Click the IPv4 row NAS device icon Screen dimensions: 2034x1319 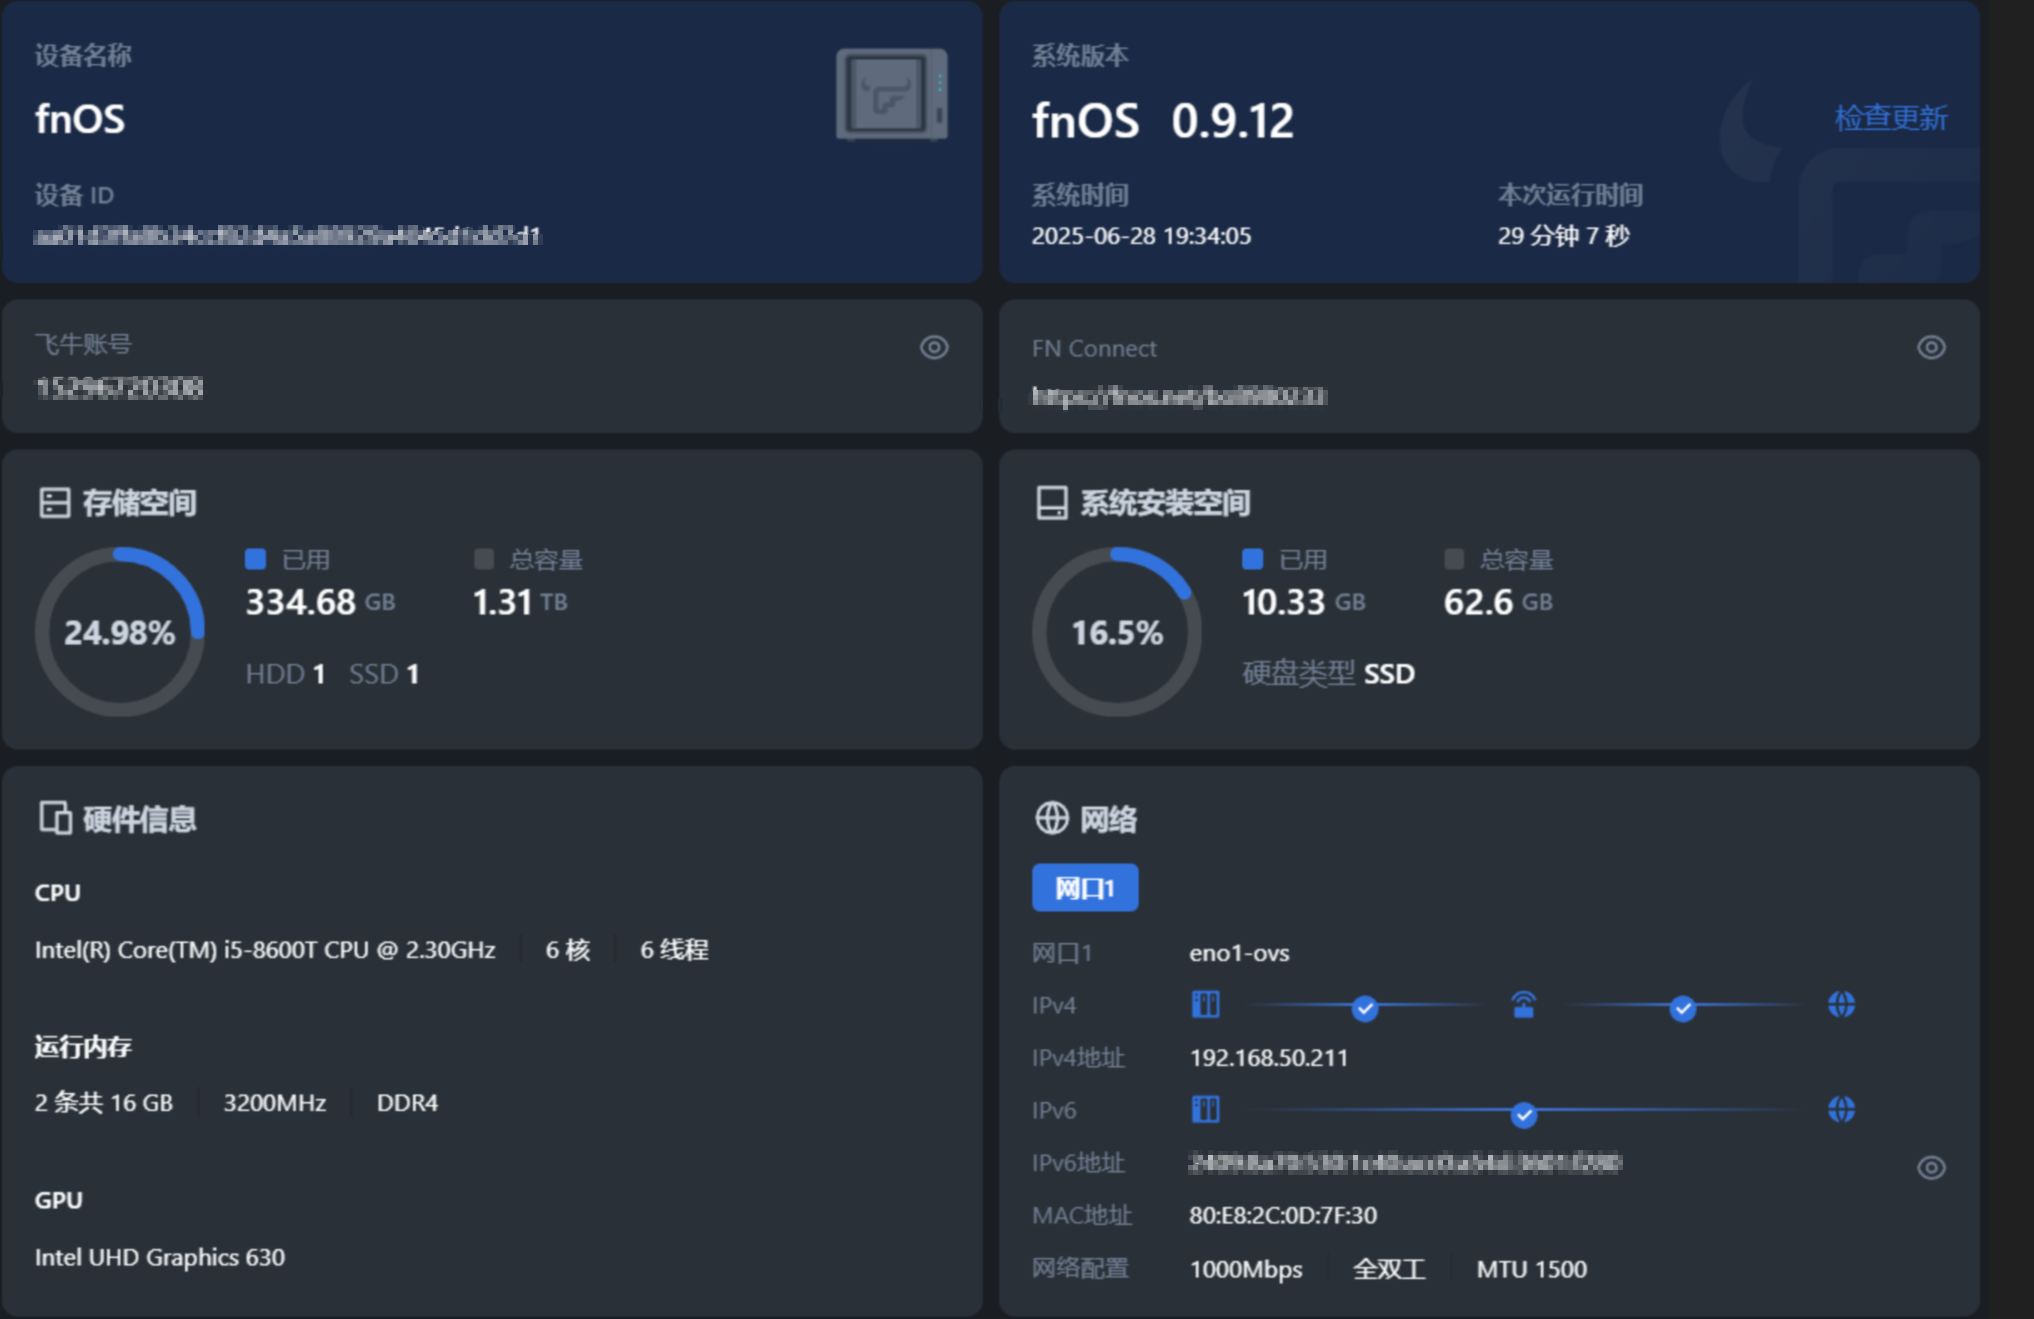coord(1206,1004)
